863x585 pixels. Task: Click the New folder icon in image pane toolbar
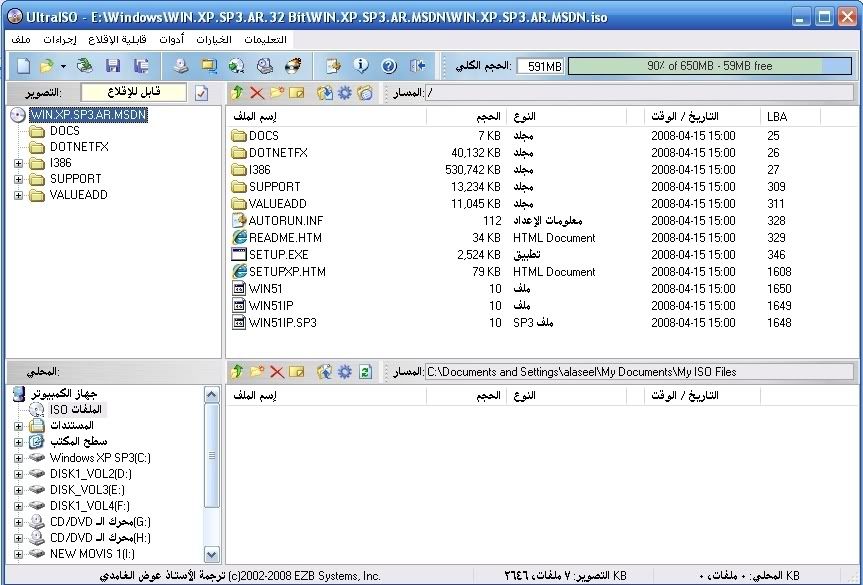(x=277, y=92)
